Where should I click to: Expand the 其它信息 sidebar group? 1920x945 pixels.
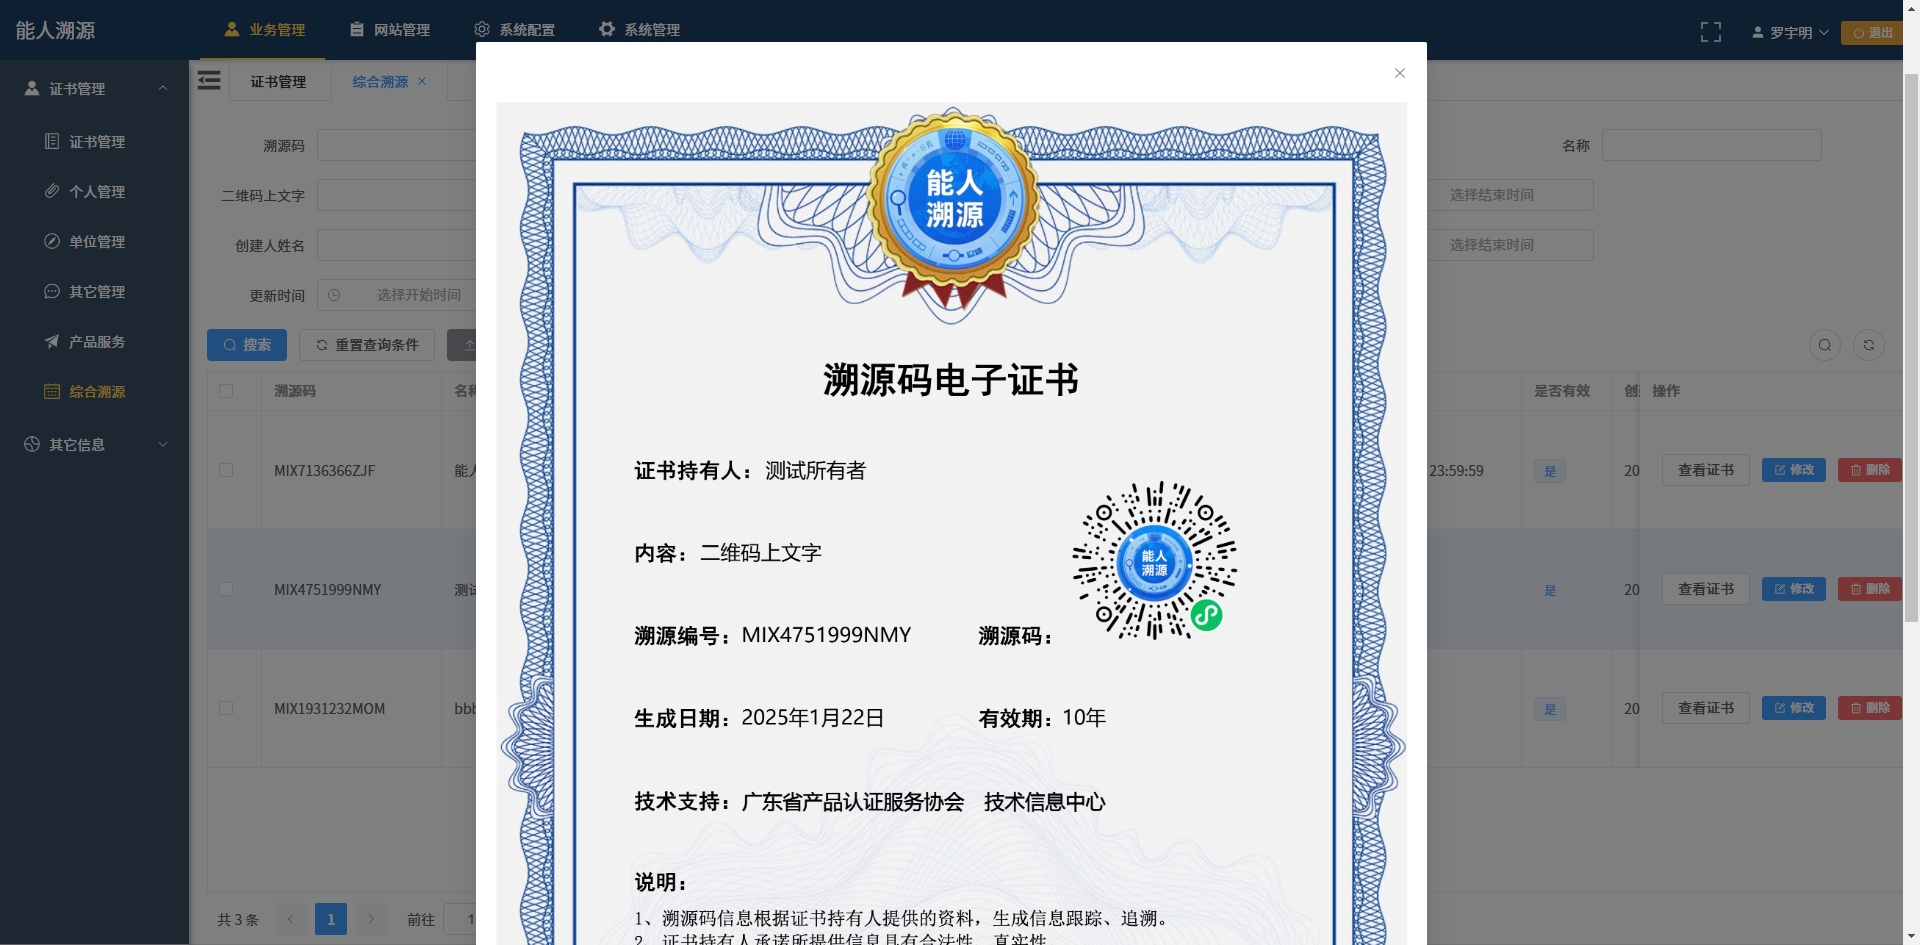(95, 444)
